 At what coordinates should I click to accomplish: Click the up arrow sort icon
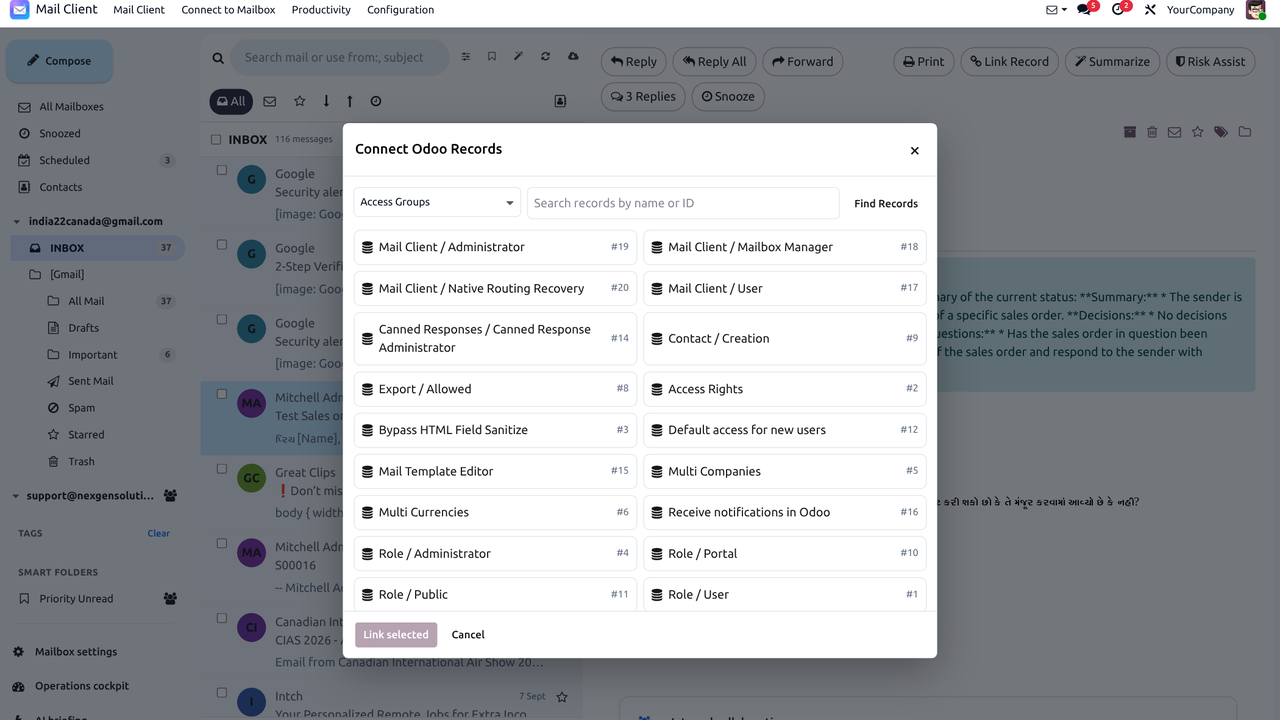(350, 101)
